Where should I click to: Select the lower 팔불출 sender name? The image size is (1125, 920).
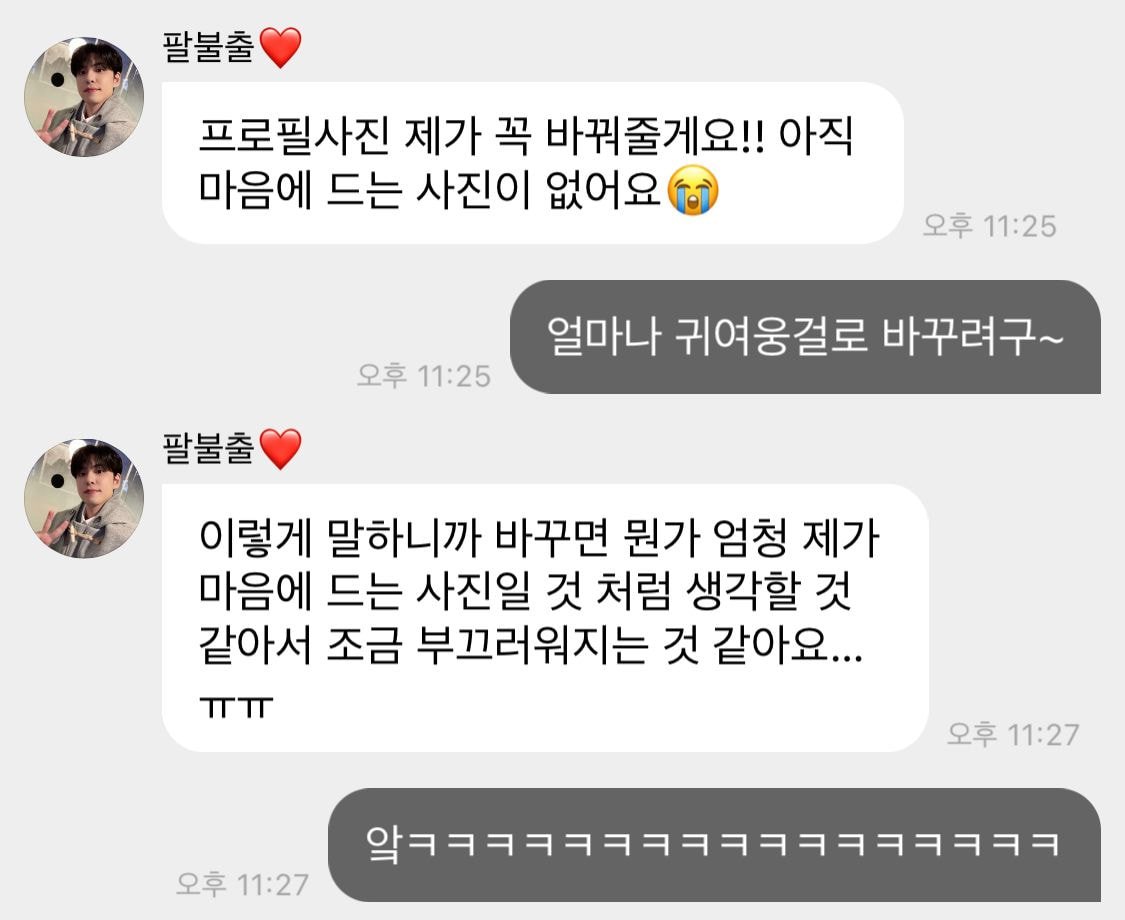point(209,449)
